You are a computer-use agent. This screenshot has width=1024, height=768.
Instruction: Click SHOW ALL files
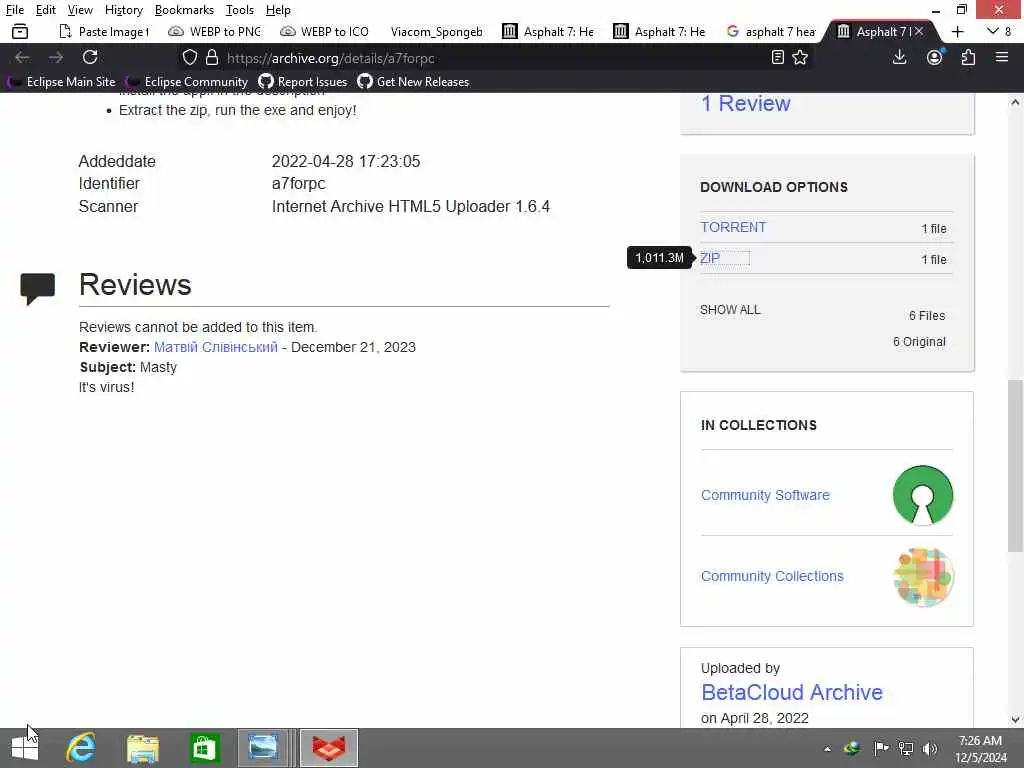pos(730,310)
